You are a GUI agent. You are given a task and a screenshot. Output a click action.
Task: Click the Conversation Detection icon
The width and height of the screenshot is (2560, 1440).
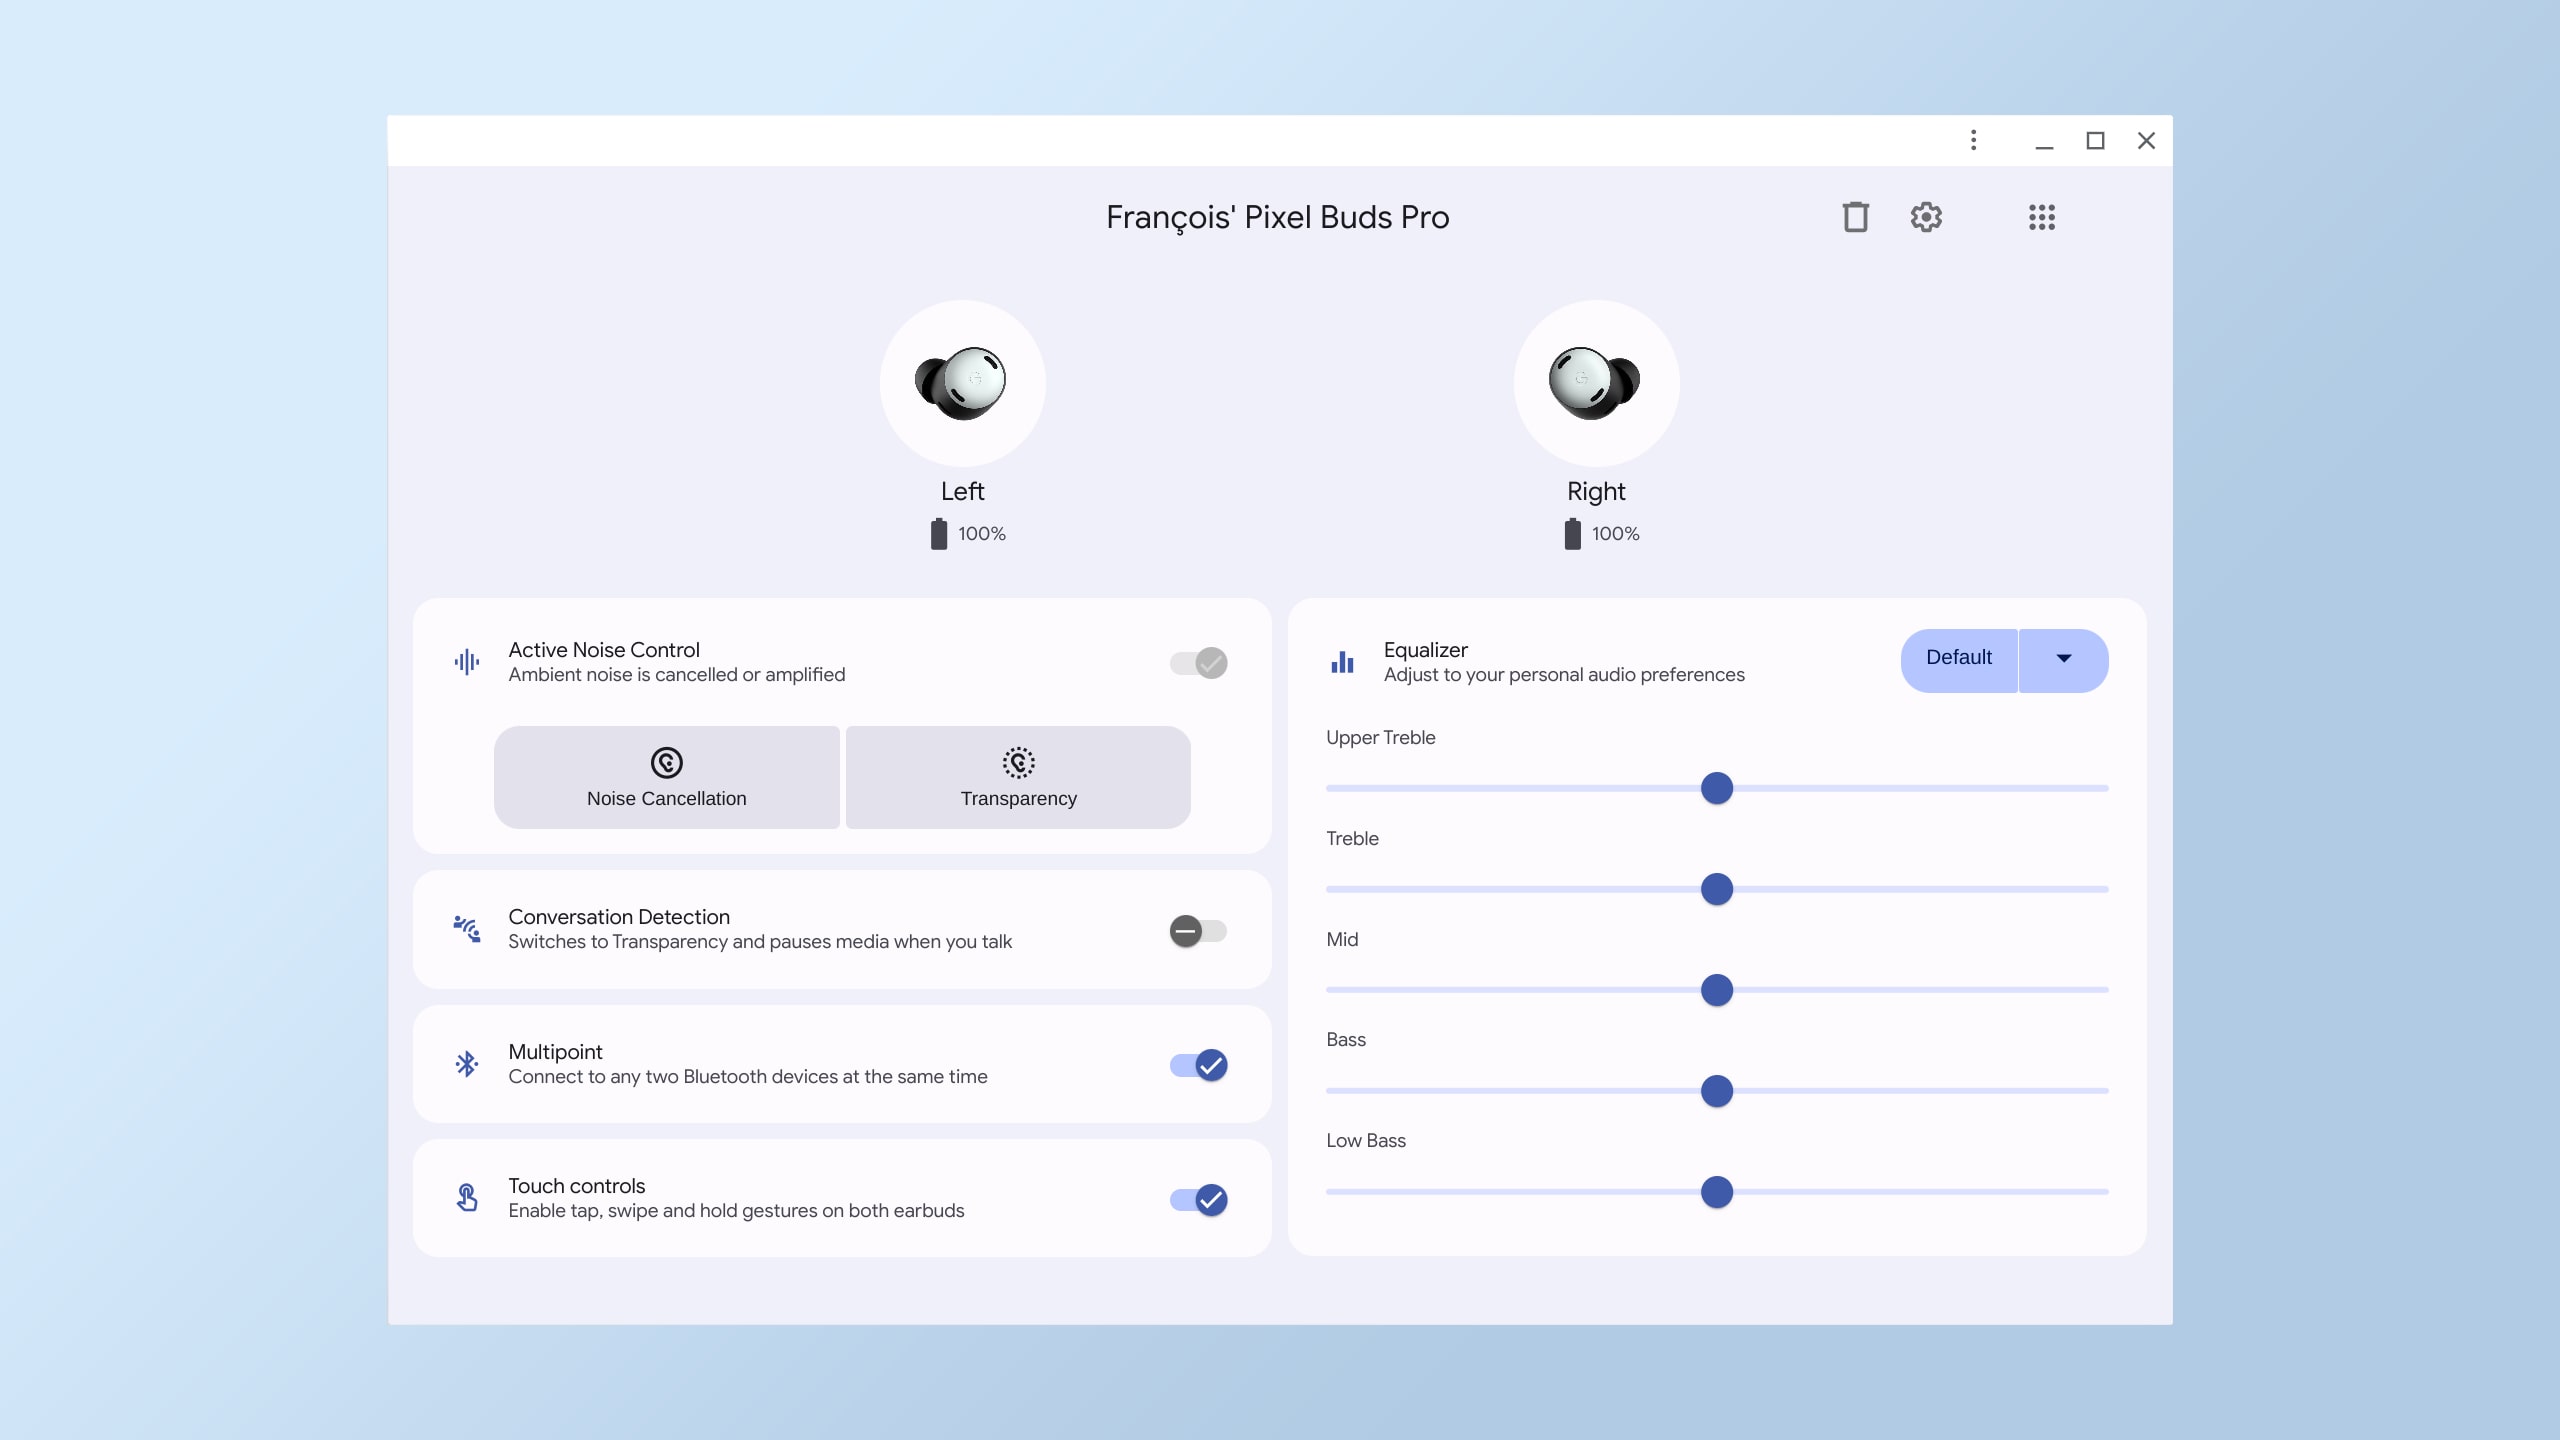466,928
